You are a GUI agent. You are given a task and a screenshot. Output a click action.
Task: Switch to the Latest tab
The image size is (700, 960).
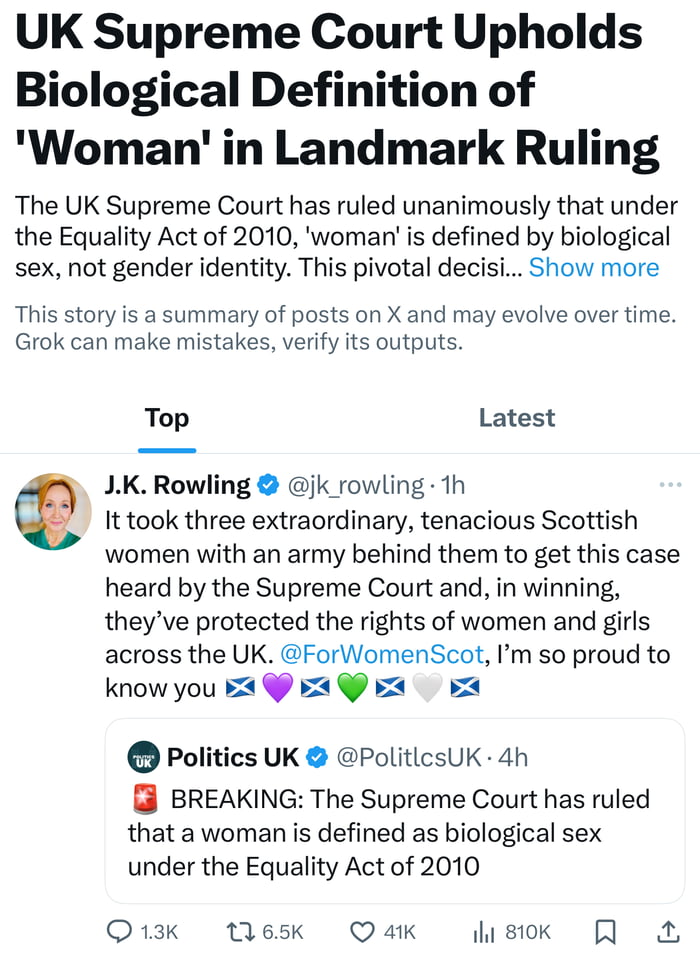click(x=516, y=417)
